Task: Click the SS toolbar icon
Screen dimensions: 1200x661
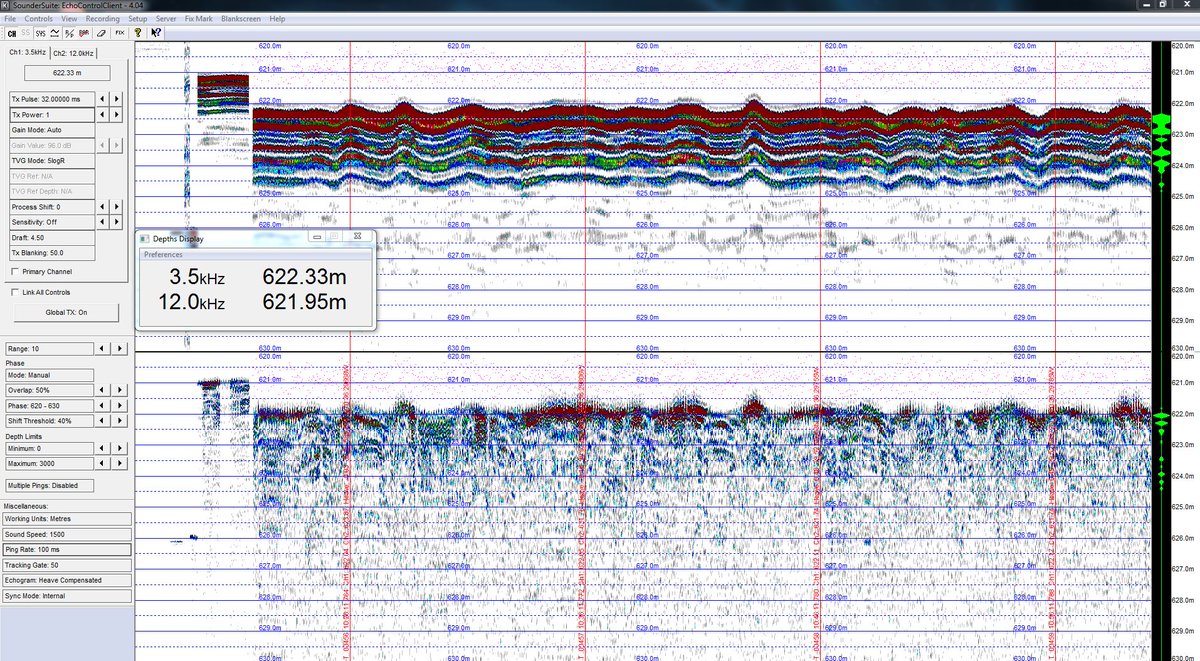Action: [x=26, y=32]
